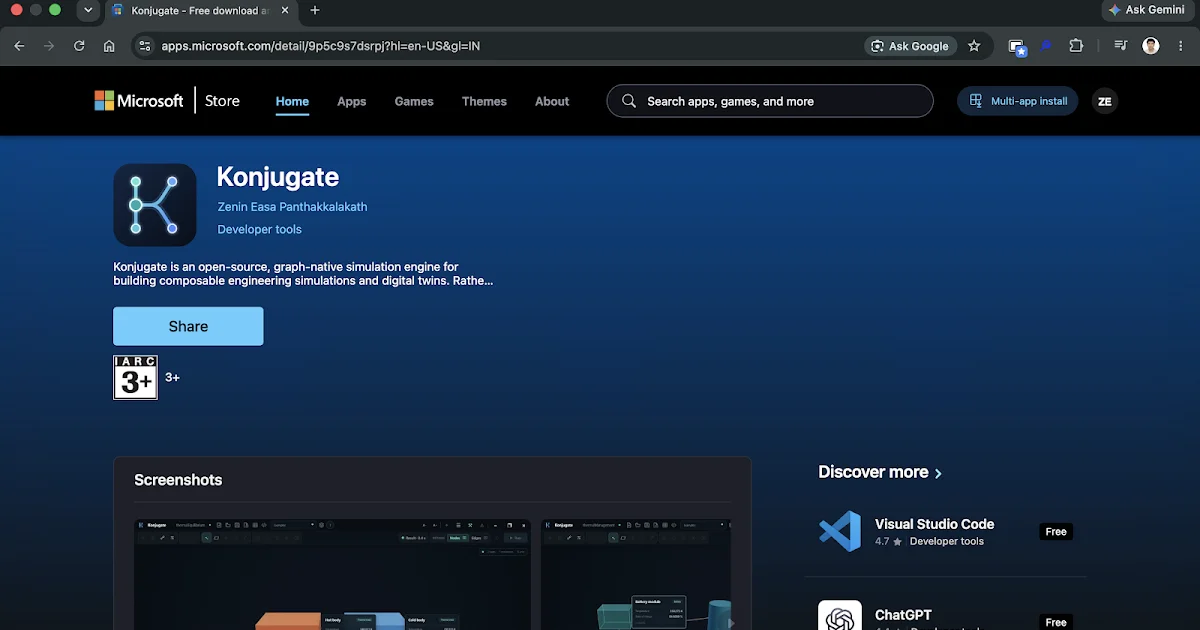The height and width of the screenshot is (630, 1200).
Task: Open the Developer tools category link under Konjugate
Action: [259, 229]
